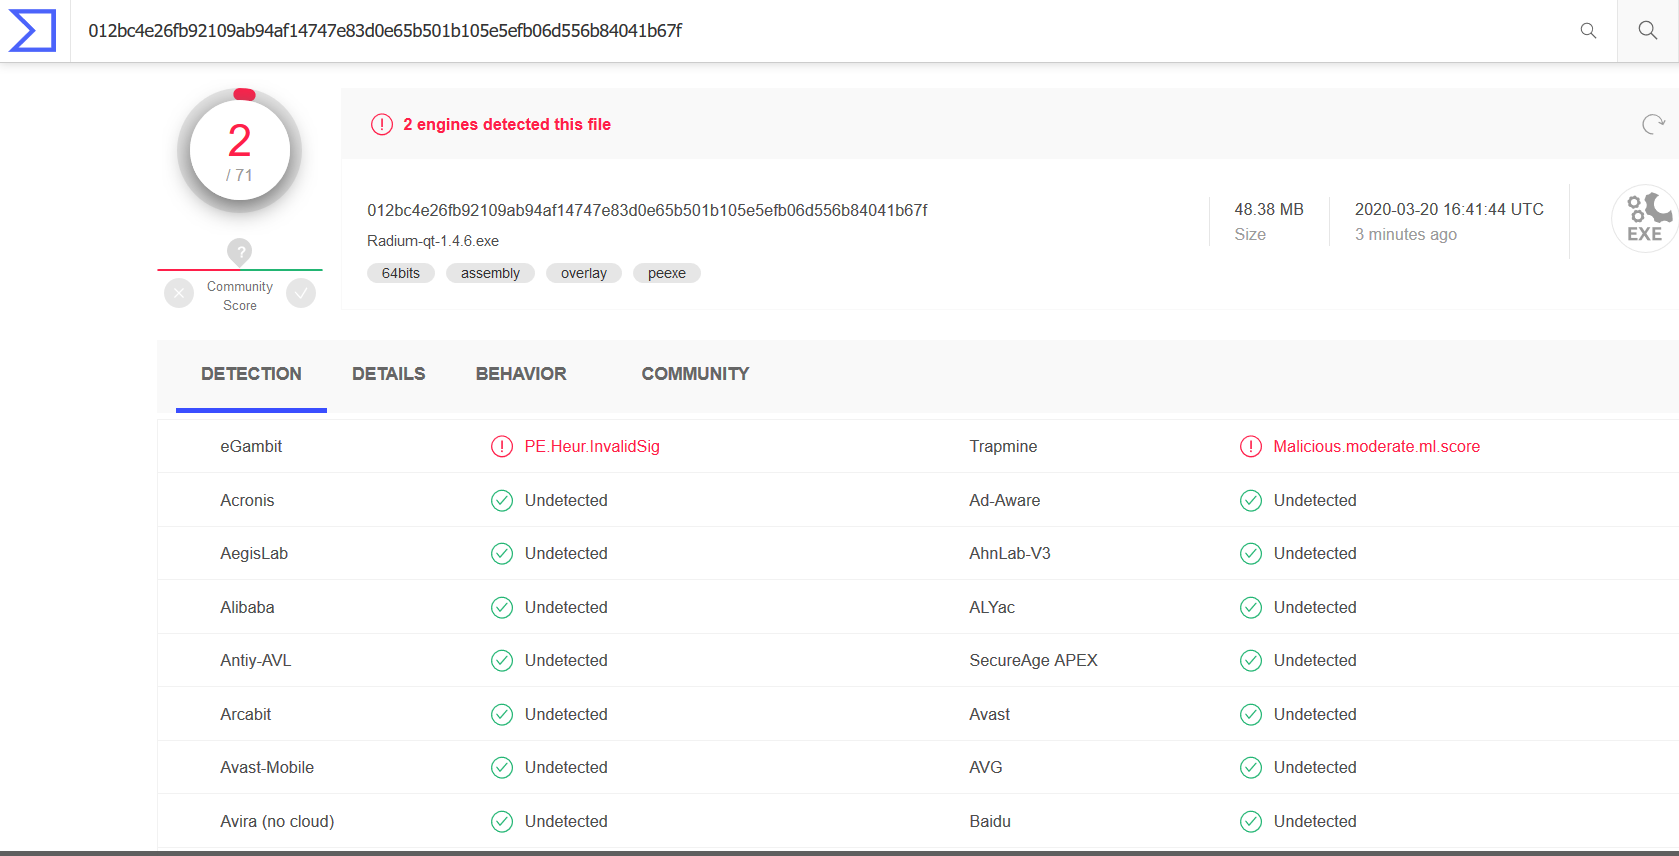Click the Avast-Mobile undetected check icon
The width and height of the screenshot is (1679, 856).
point(502,768)
